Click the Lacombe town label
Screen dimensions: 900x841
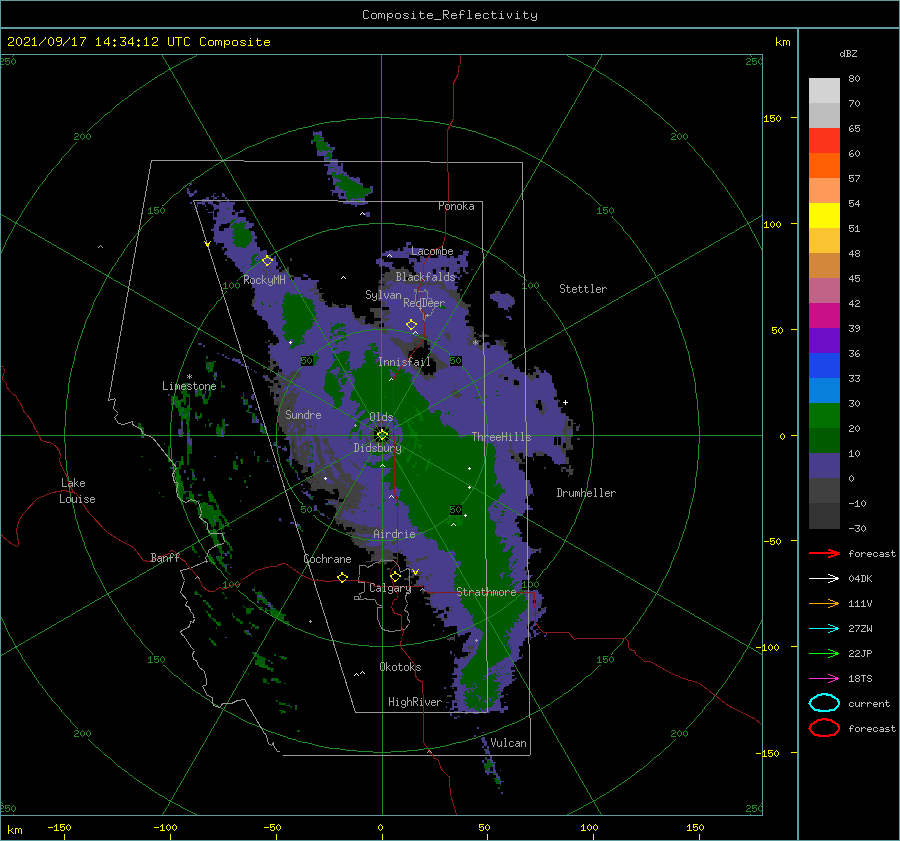(x=432, y=251)
